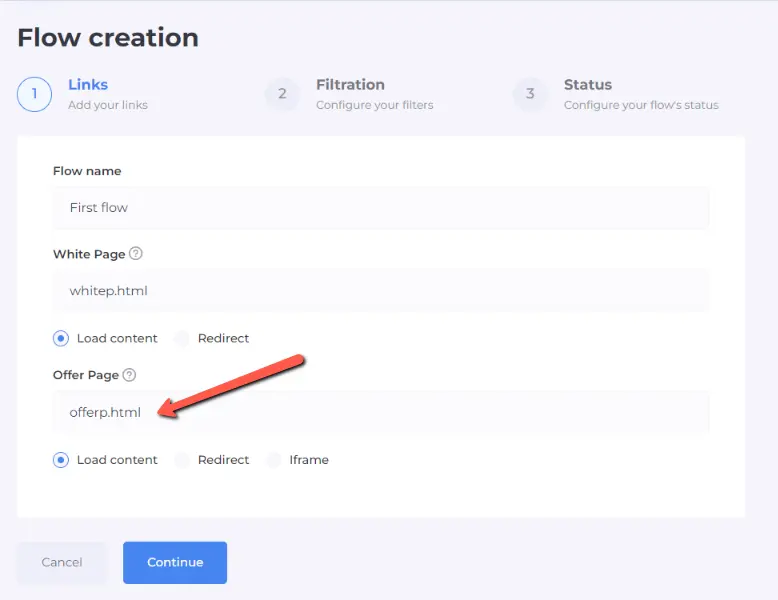778x600 pixels.
Task: Click the White Page whitep.html input
Action: coord(381,290)
